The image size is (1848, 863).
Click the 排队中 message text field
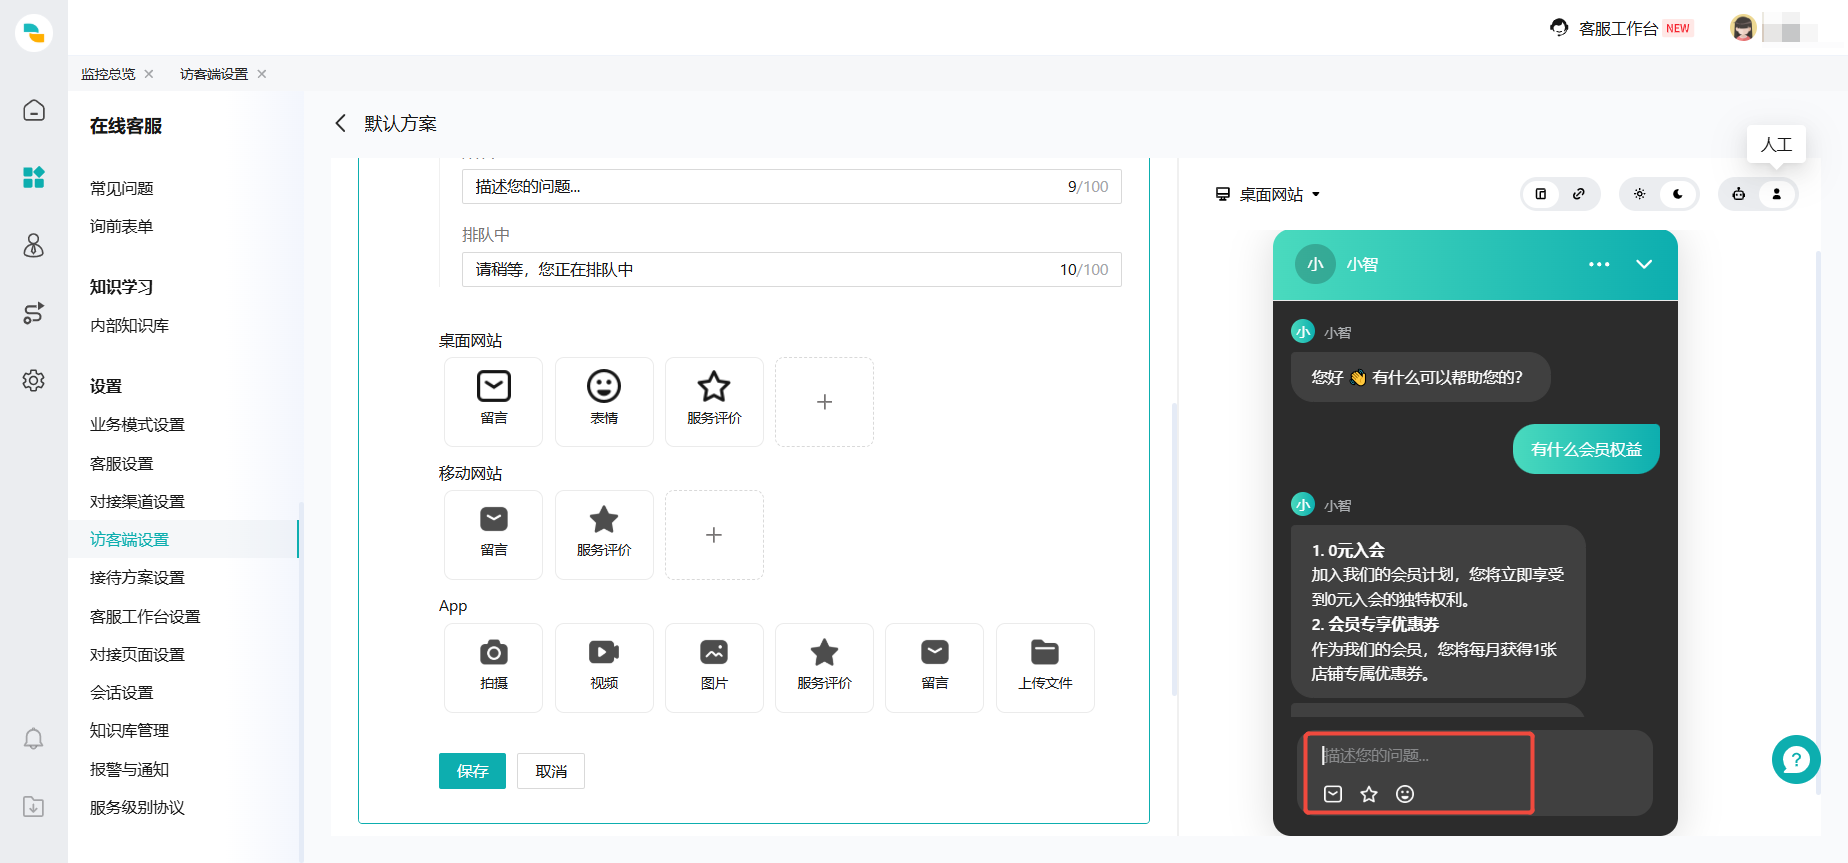click(760, 270)
